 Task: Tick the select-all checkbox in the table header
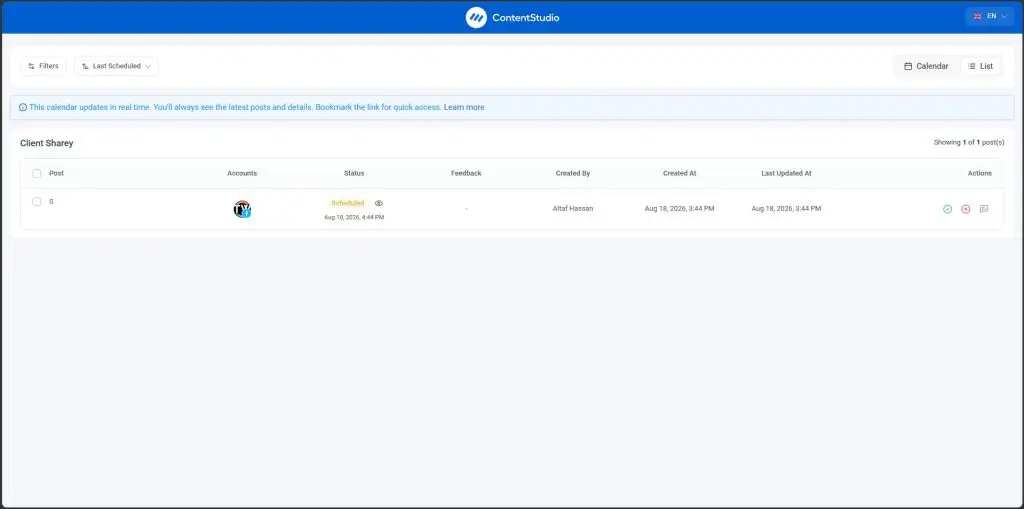37,173
